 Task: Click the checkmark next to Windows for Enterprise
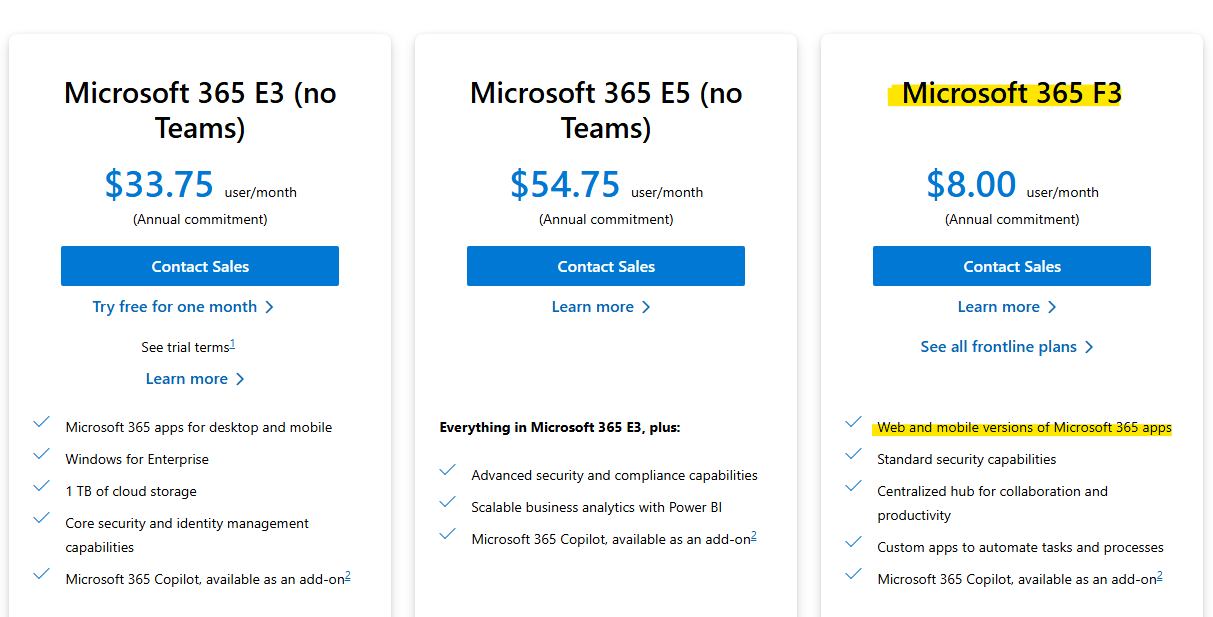pos(41,455)
